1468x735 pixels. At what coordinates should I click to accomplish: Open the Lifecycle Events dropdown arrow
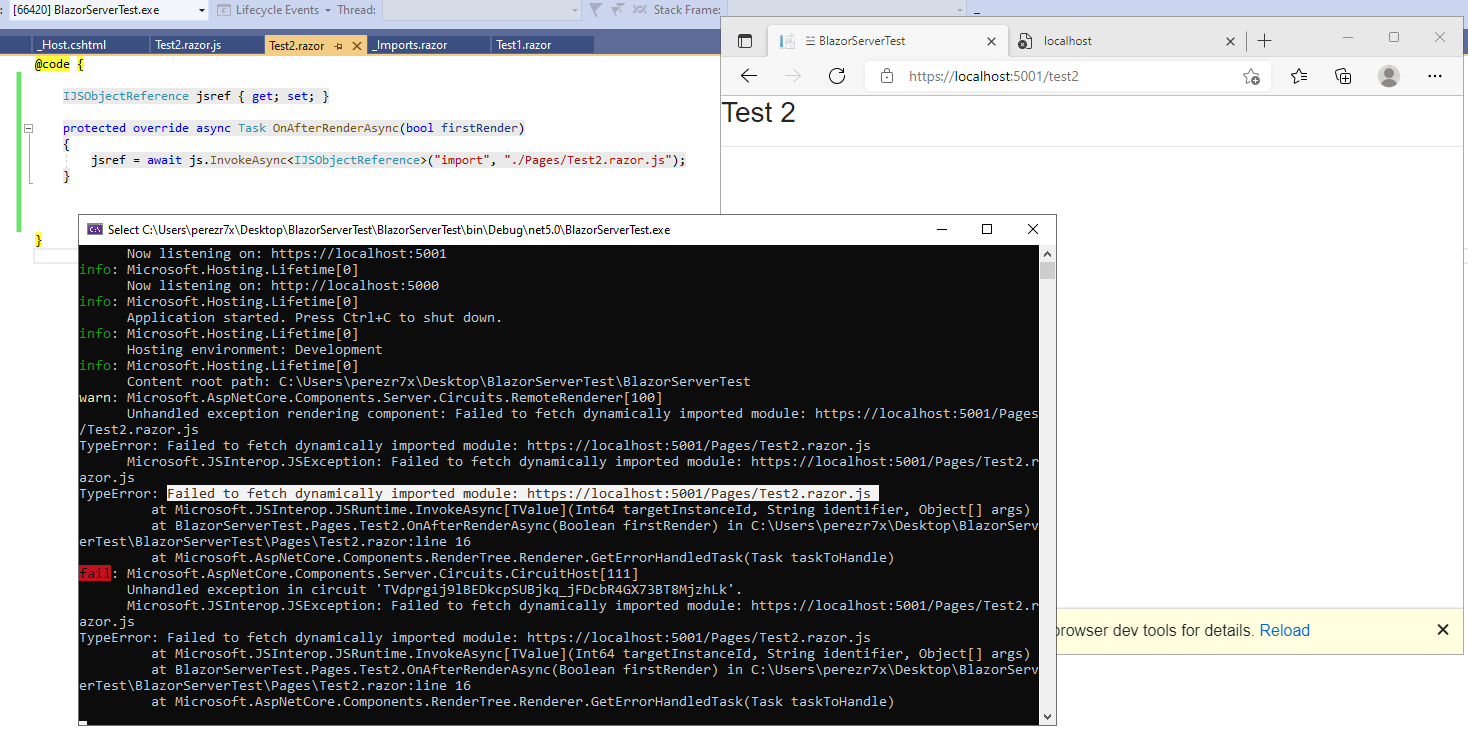point(327,10)
